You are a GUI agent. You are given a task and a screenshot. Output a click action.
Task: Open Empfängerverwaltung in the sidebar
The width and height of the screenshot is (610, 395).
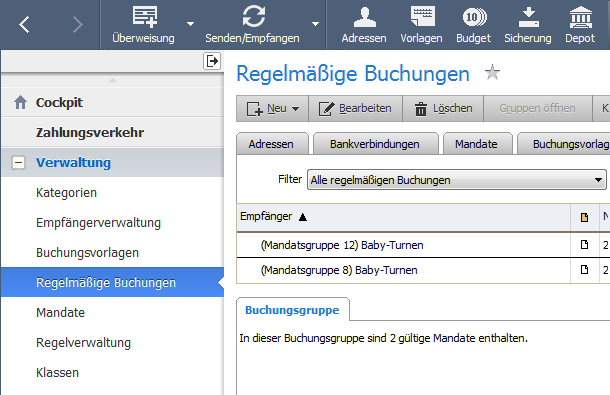click(112, 223)
